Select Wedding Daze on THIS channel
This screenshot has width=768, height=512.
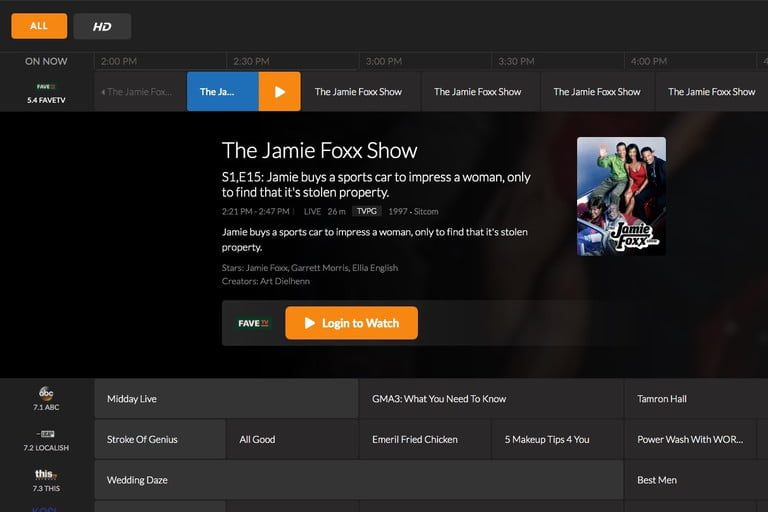[358, 480]
